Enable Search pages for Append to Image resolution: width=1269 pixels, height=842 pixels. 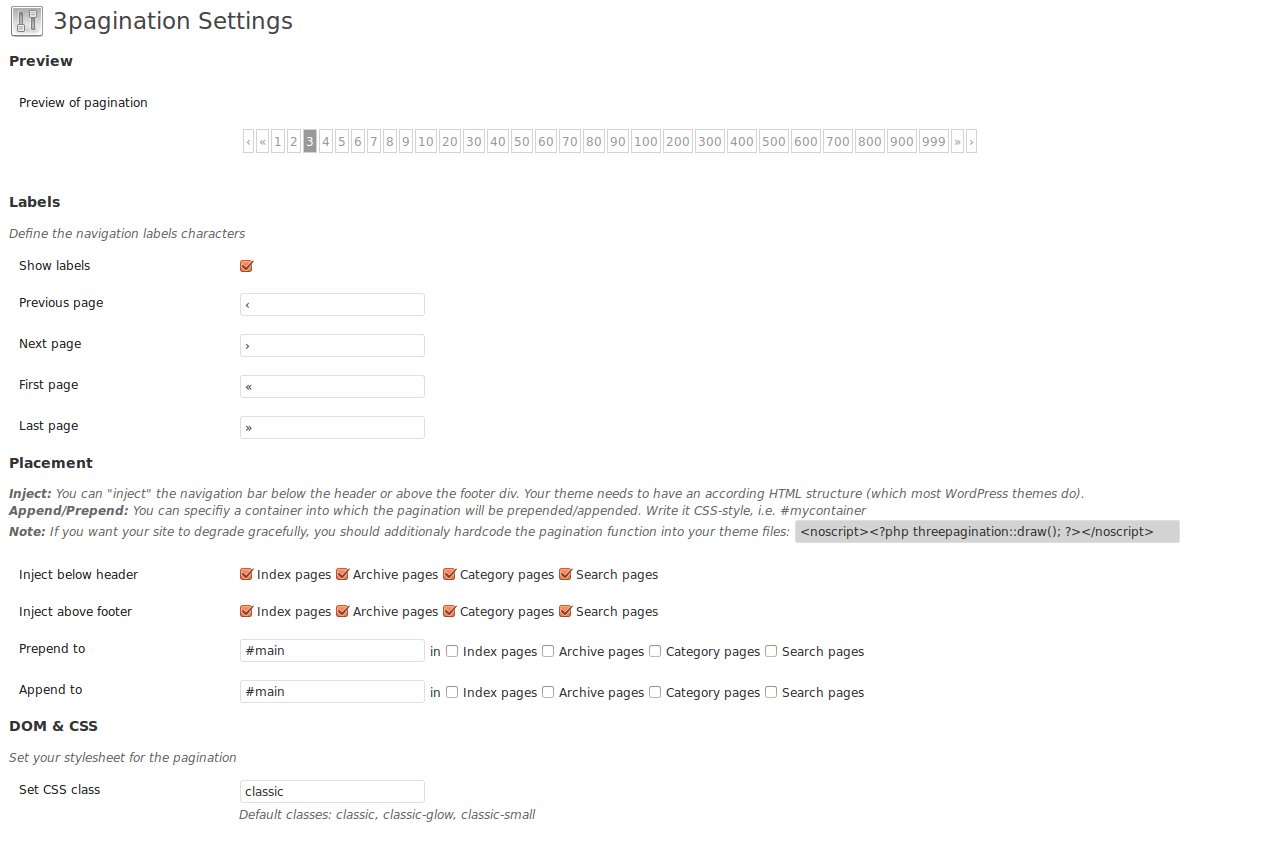tap(771, 692)
